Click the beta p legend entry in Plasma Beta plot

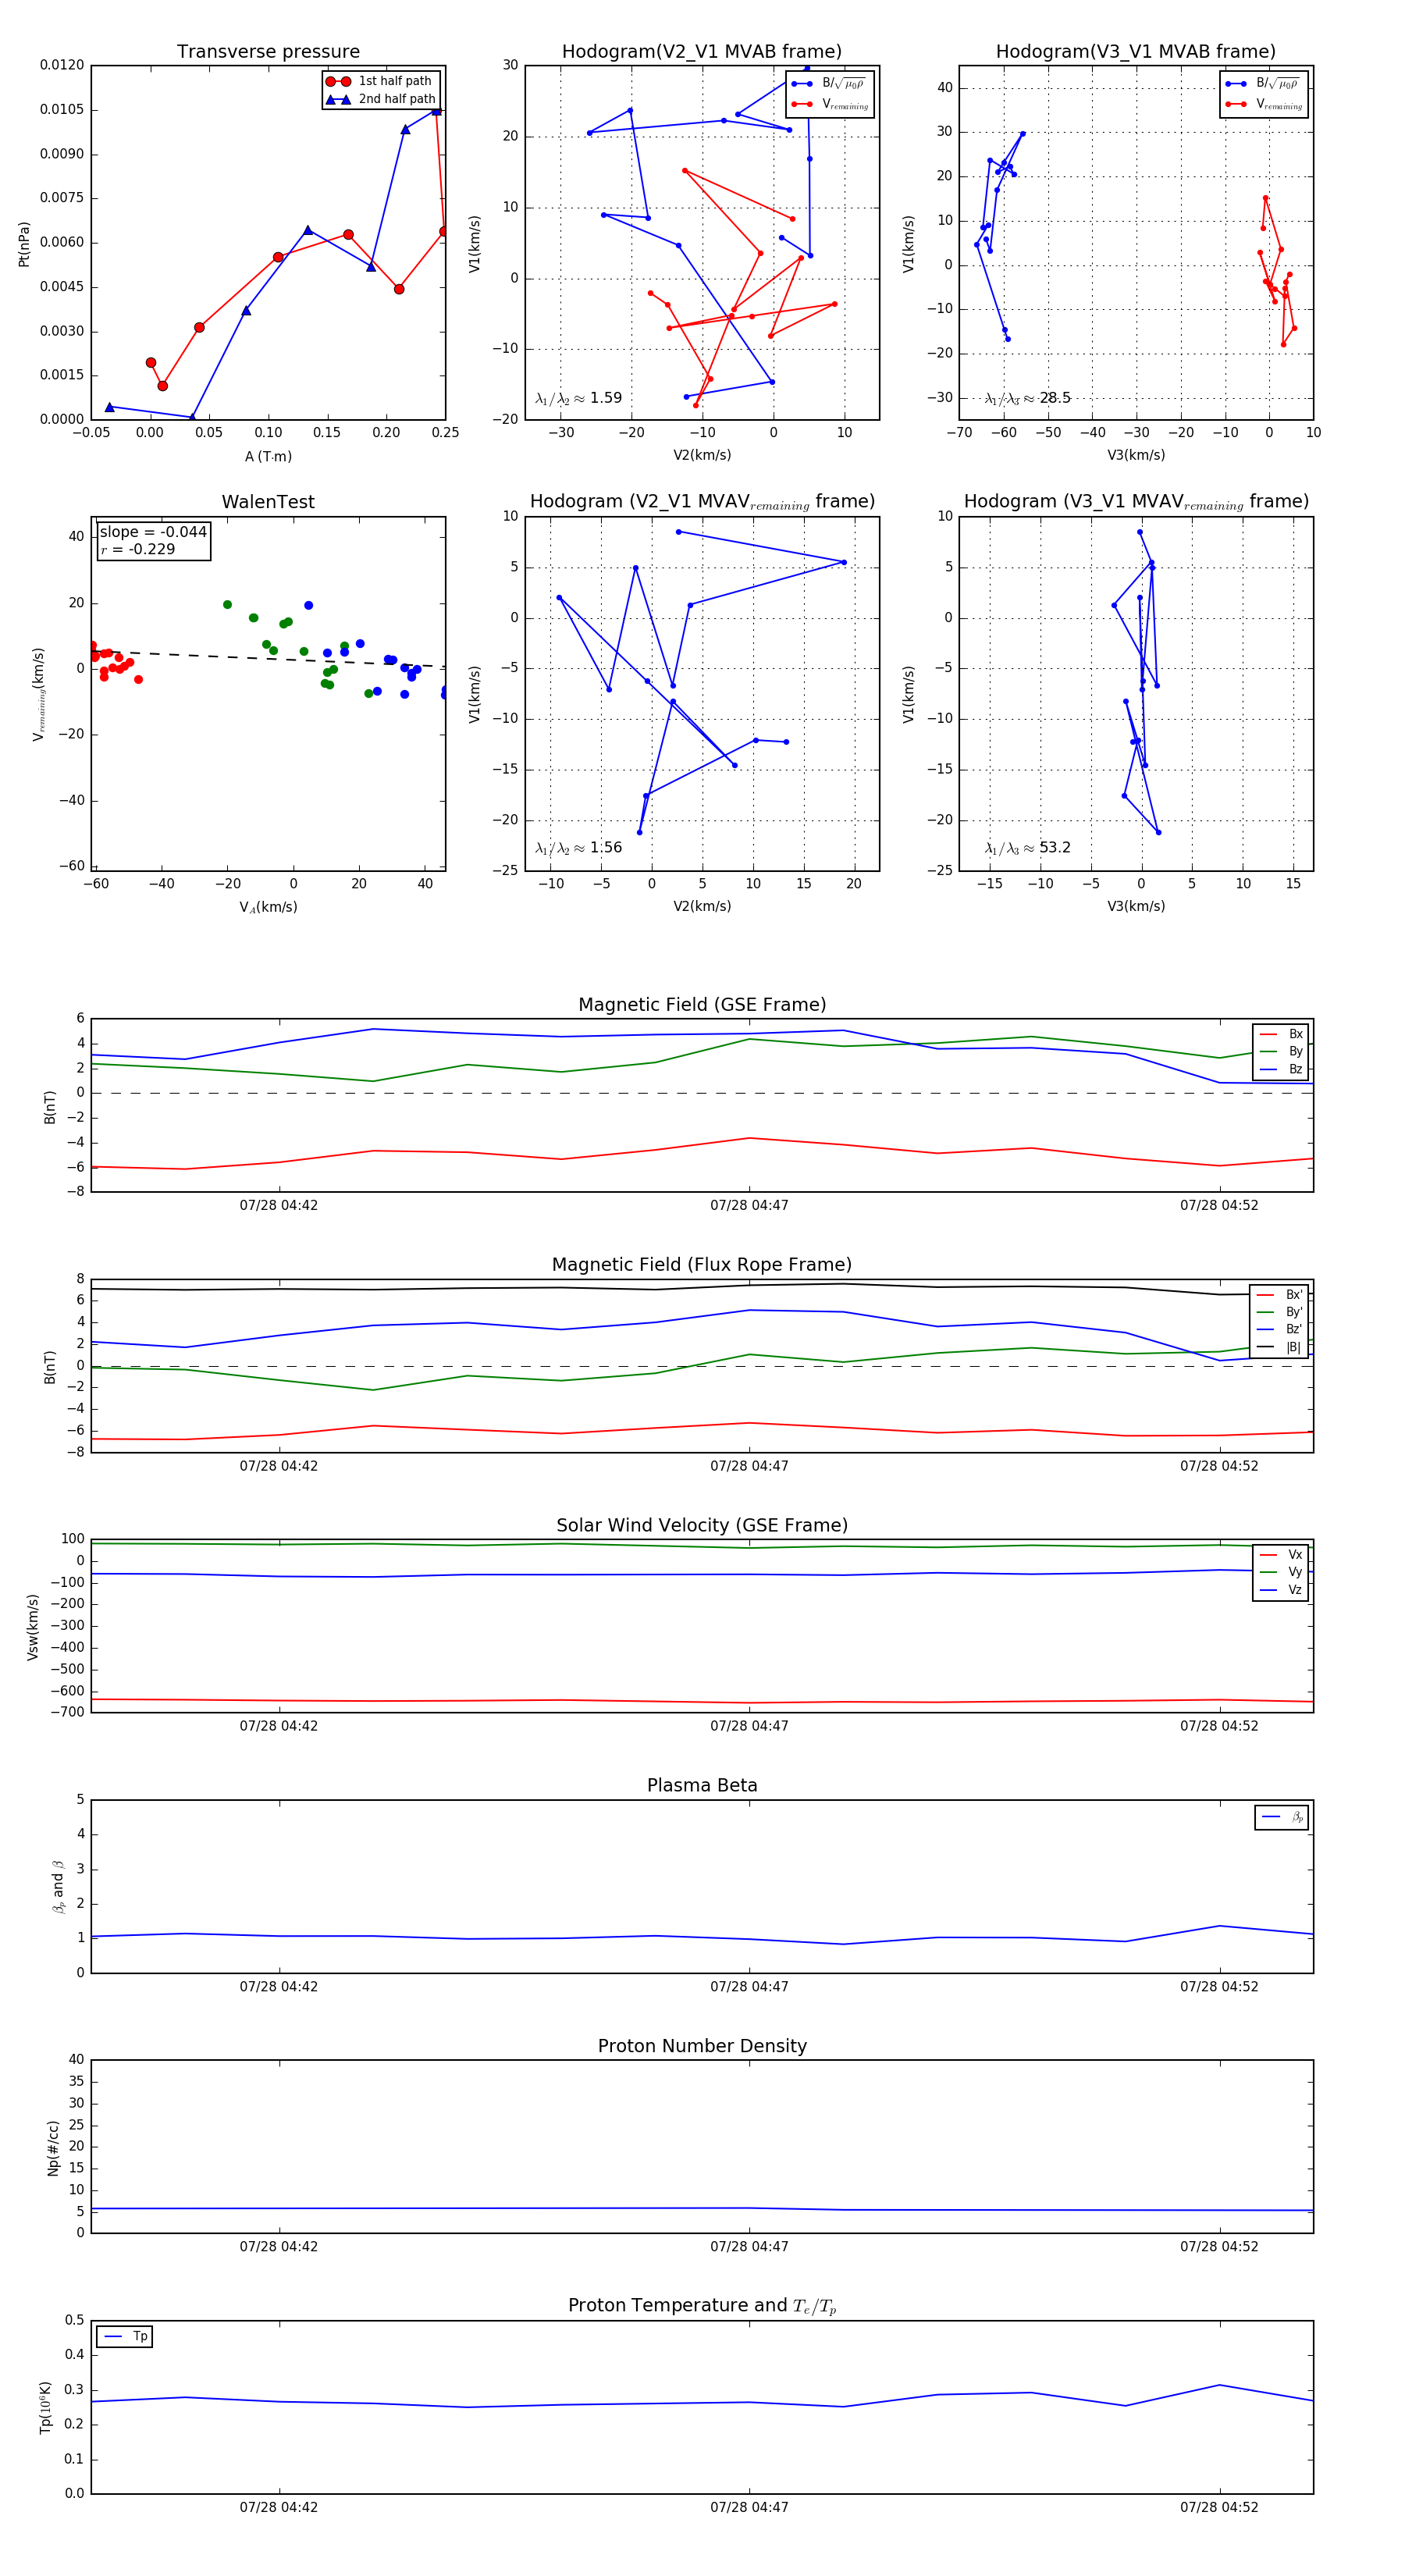coord(1282,1817)
